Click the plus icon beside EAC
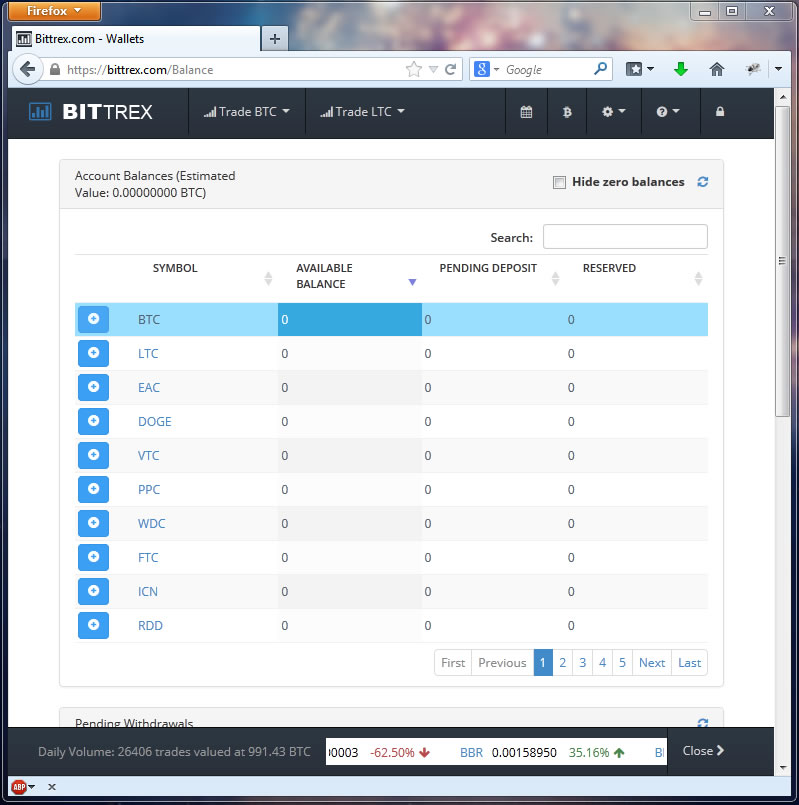 click(x=93, y=387)
